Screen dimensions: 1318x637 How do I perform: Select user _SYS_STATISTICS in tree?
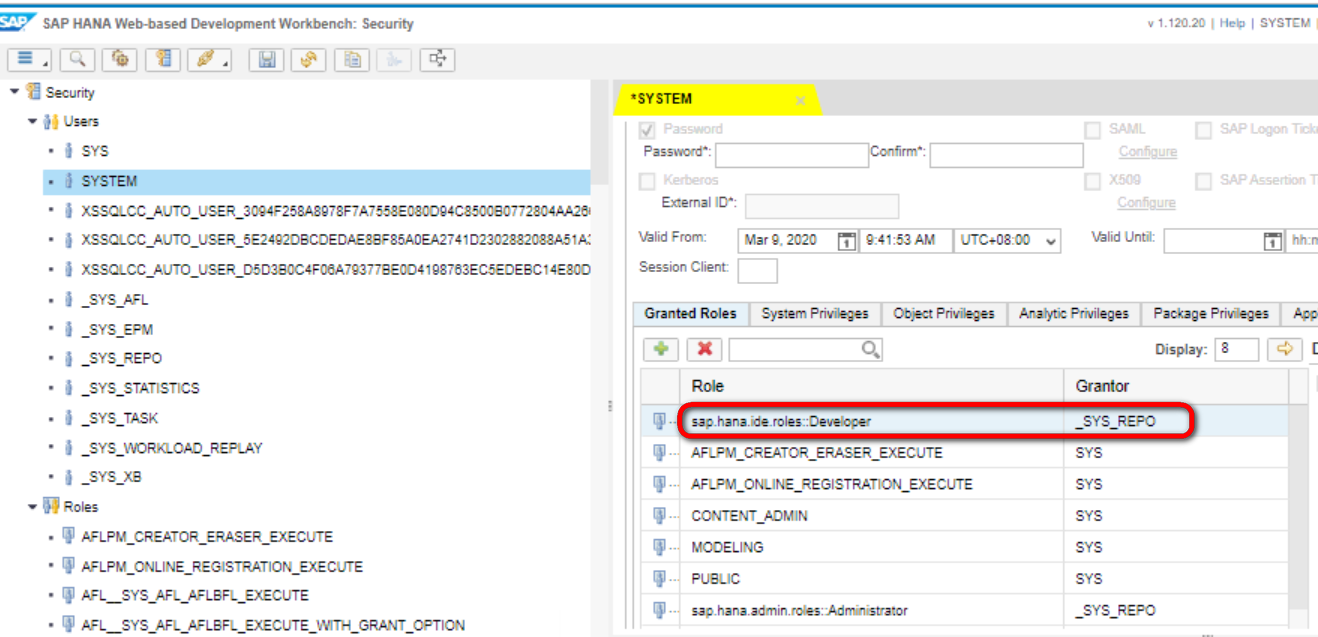coord(140,388)
